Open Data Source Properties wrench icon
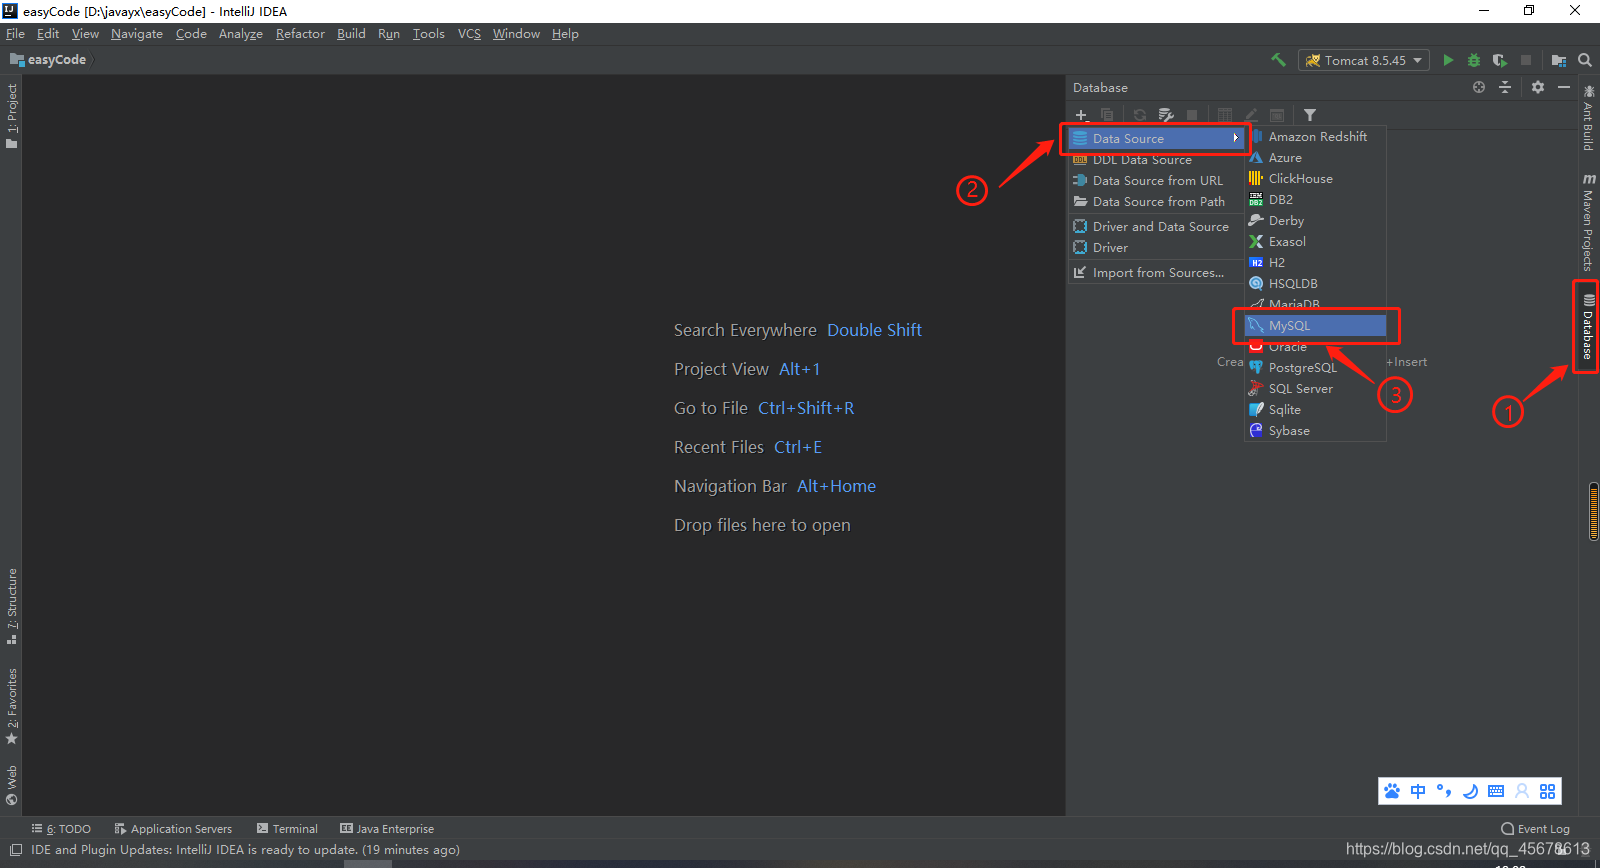 (x=1166, y=115)
